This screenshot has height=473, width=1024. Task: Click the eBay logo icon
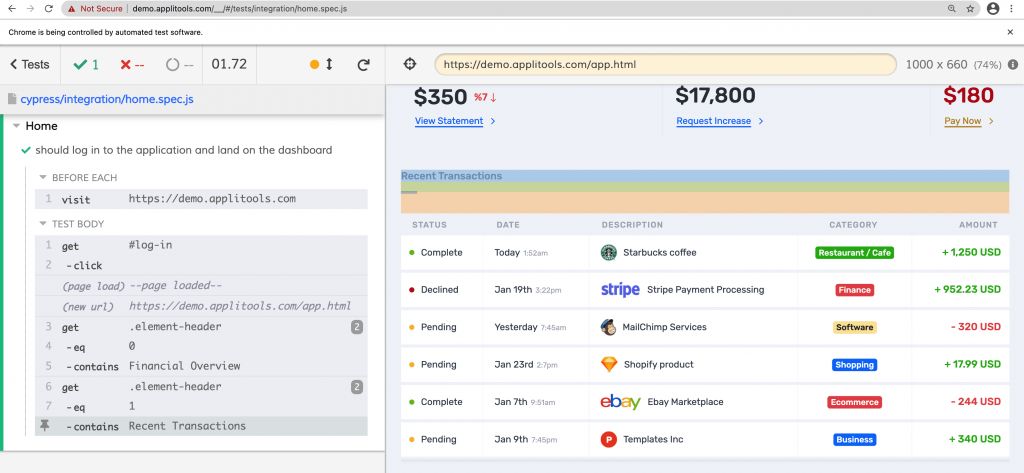point(620,402)
